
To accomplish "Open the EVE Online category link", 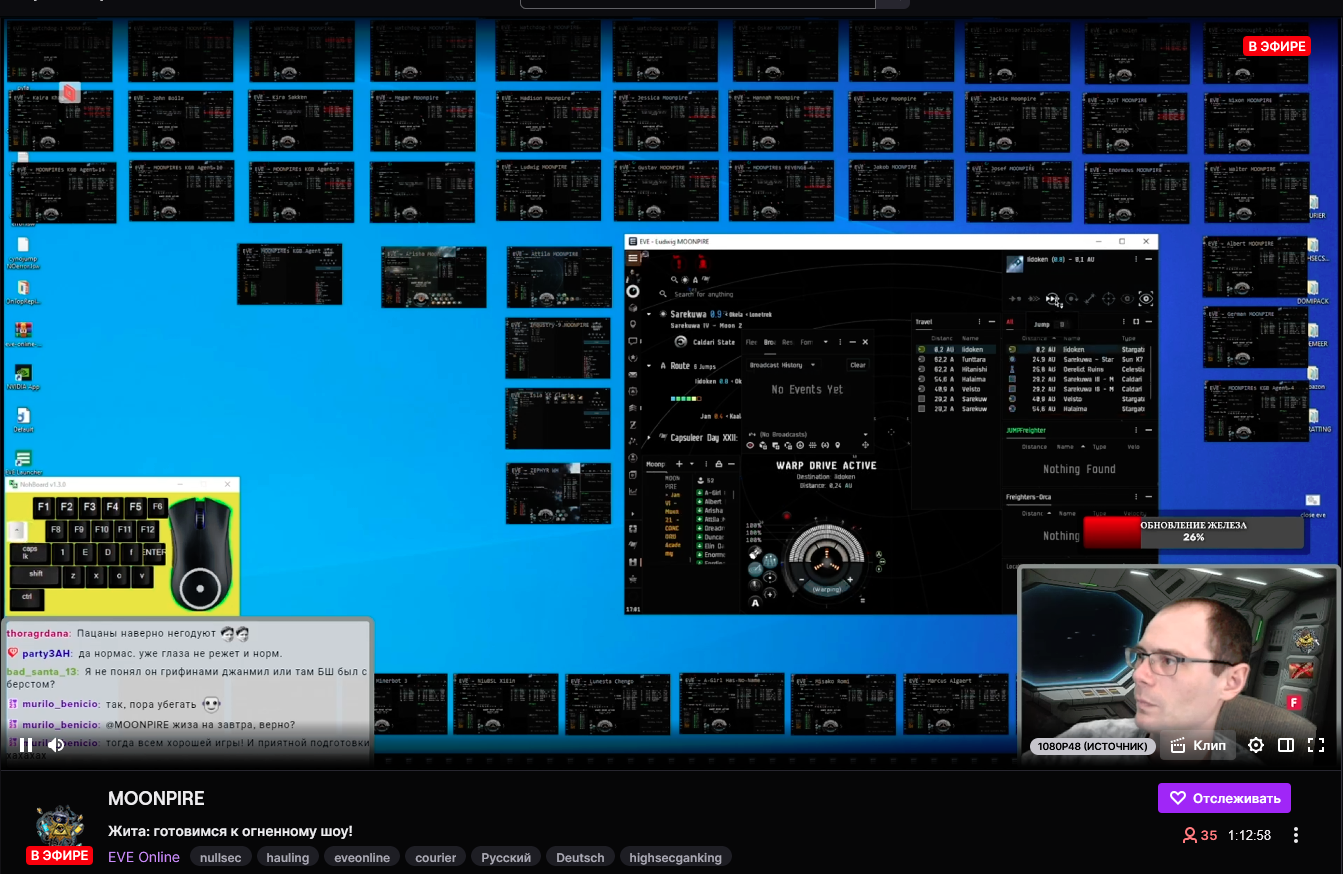I will 144,857.
